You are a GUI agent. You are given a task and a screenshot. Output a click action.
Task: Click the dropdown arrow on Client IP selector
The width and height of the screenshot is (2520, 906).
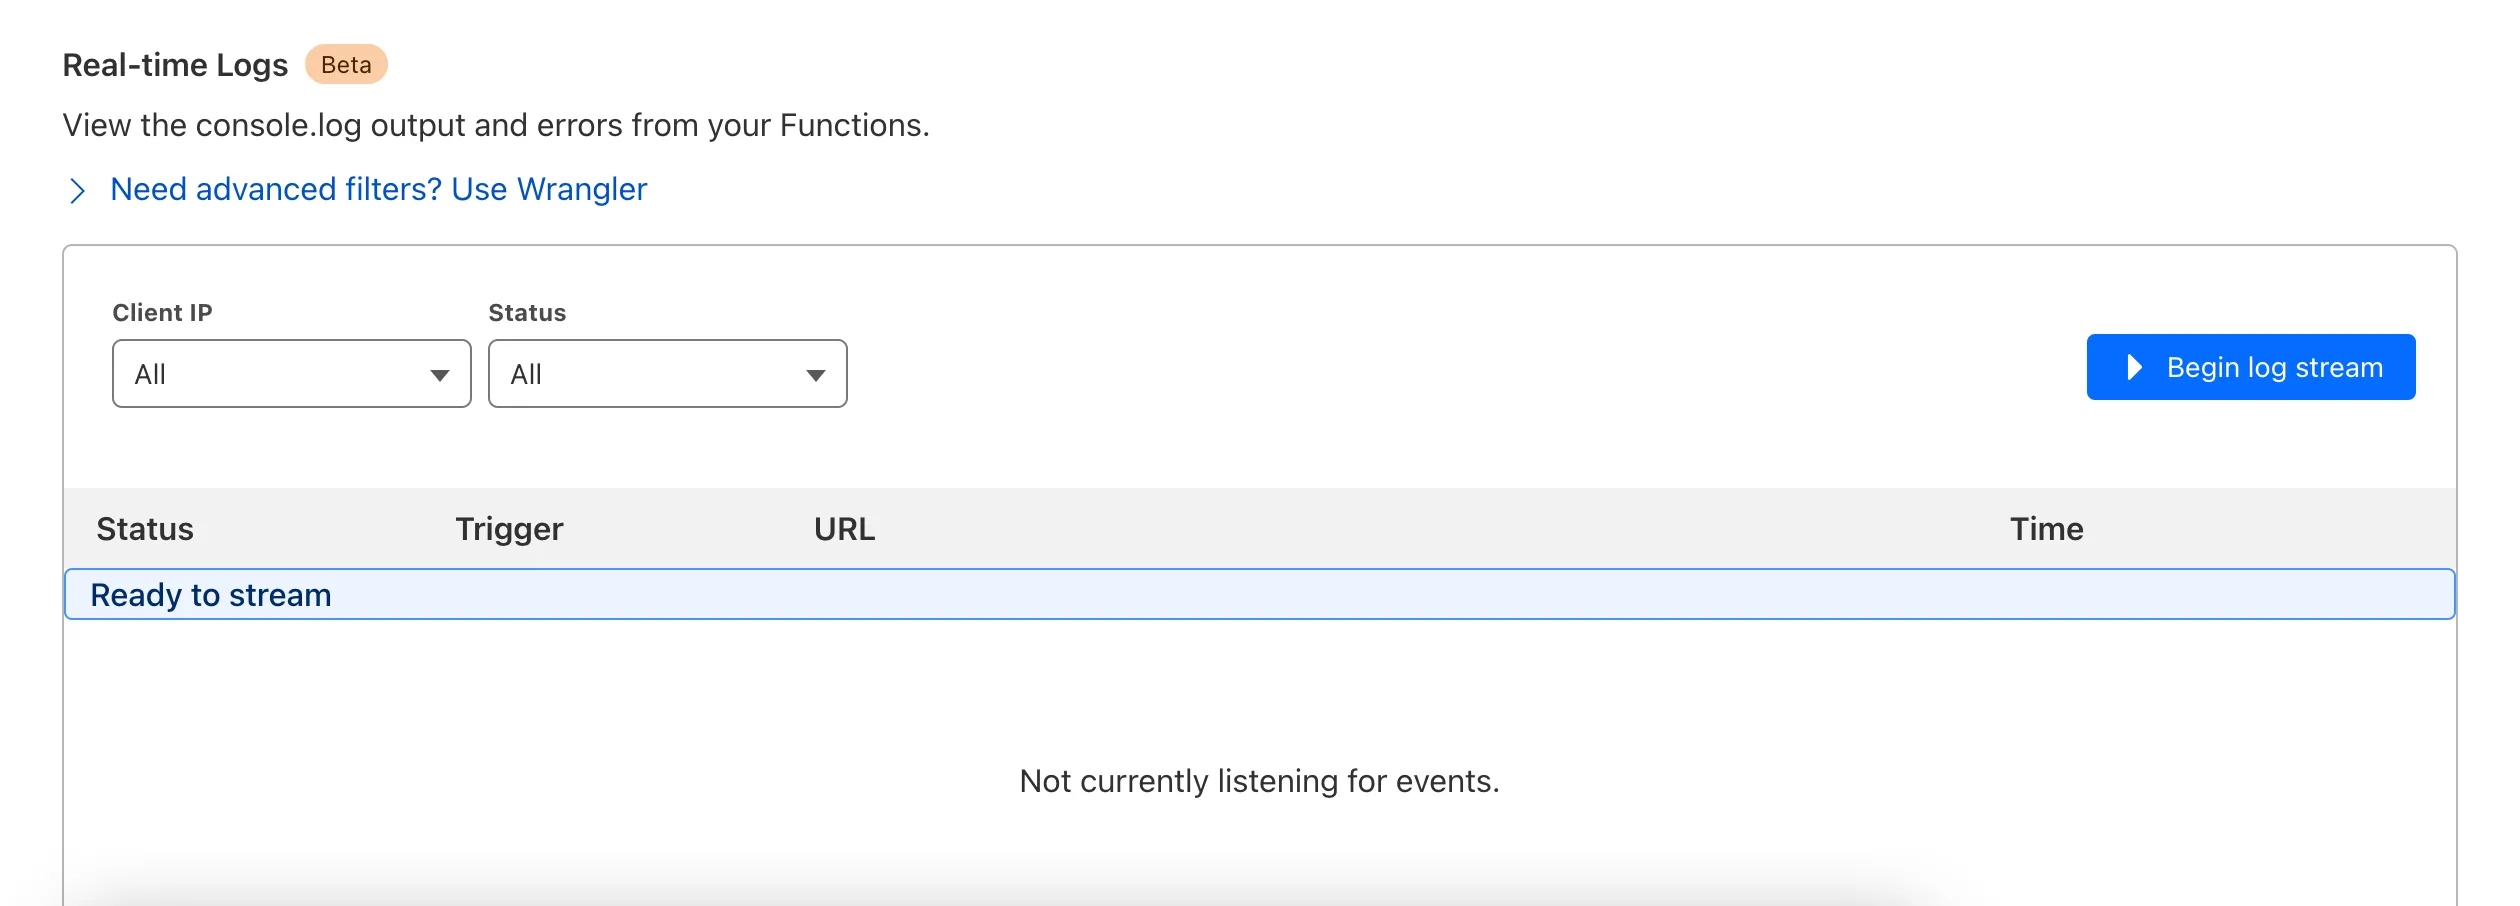(442, 374)
